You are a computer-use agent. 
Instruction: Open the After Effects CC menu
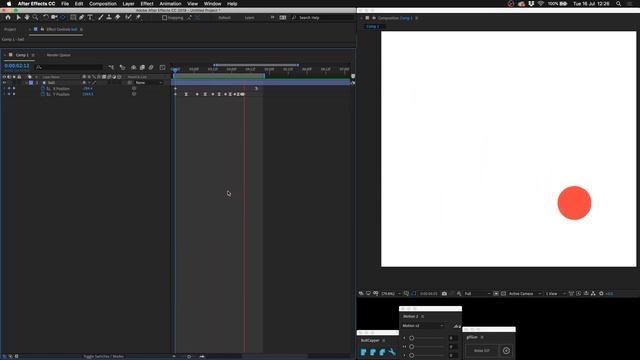pos(36,4)
